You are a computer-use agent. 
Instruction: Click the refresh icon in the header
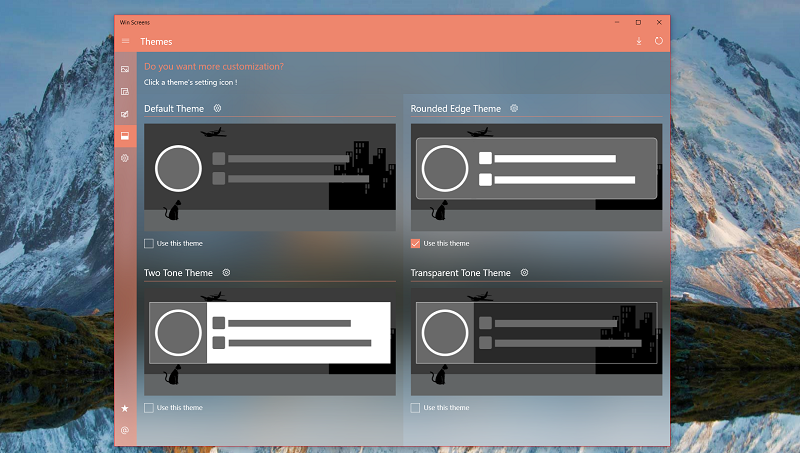click(659, 41)
